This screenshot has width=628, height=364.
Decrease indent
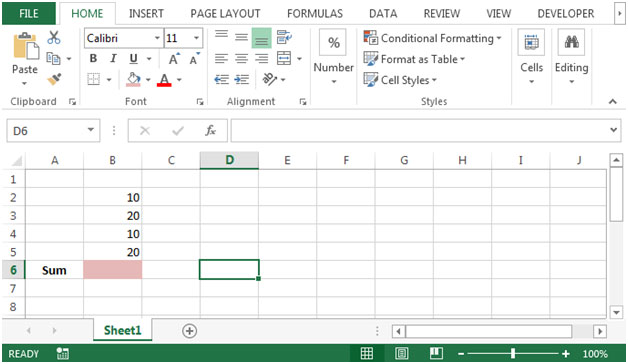point(221,79)
